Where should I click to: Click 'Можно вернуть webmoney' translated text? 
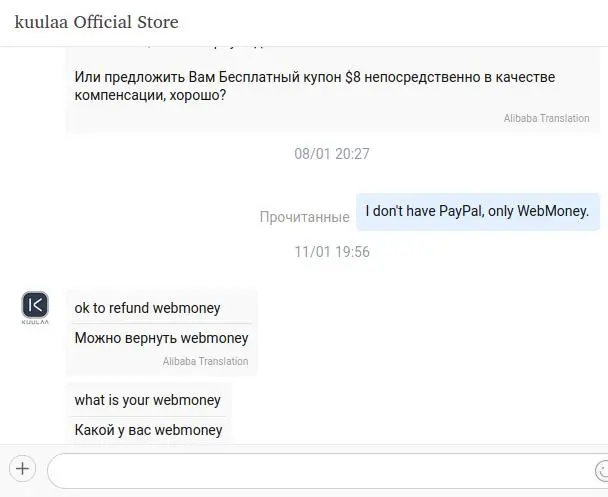click(x=161, y=338)
